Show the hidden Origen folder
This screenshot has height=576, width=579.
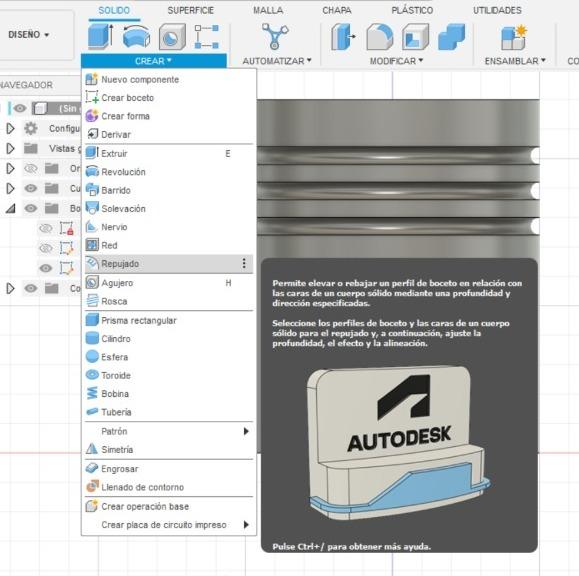click(31, 168)
